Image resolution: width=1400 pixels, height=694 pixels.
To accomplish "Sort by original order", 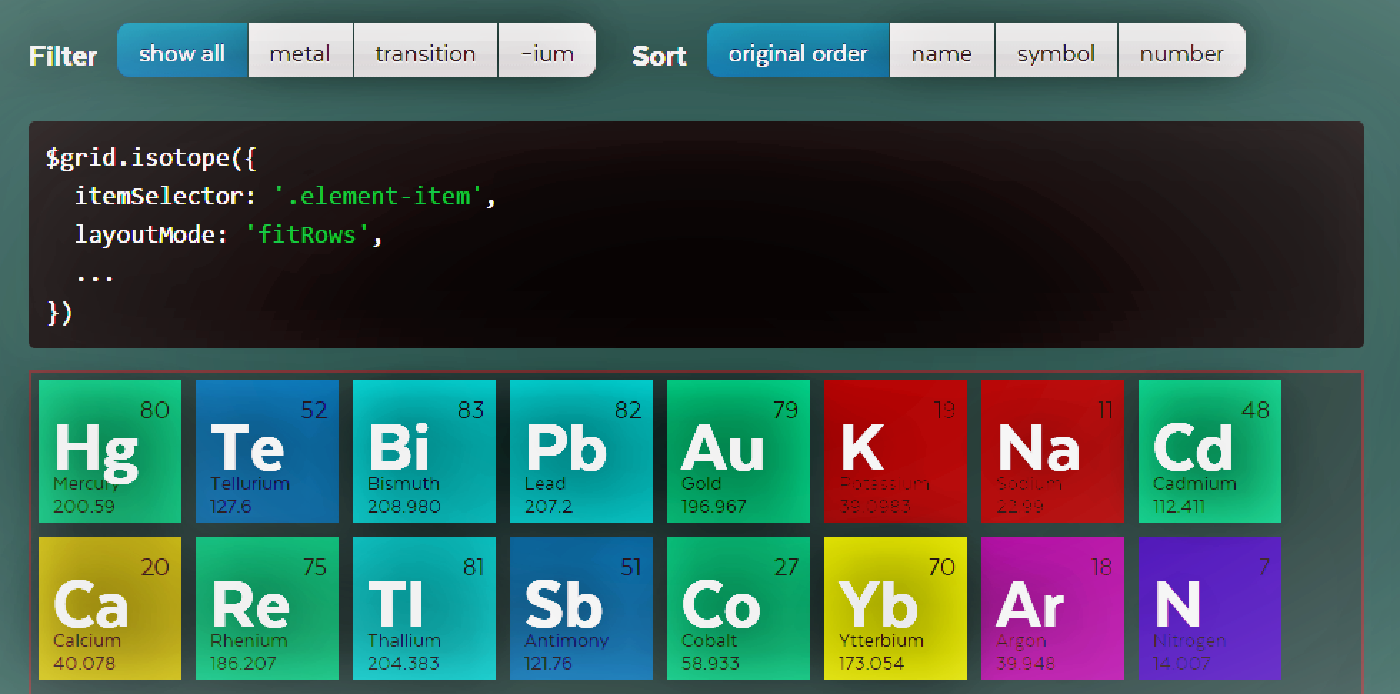I will tap(797, 52).
